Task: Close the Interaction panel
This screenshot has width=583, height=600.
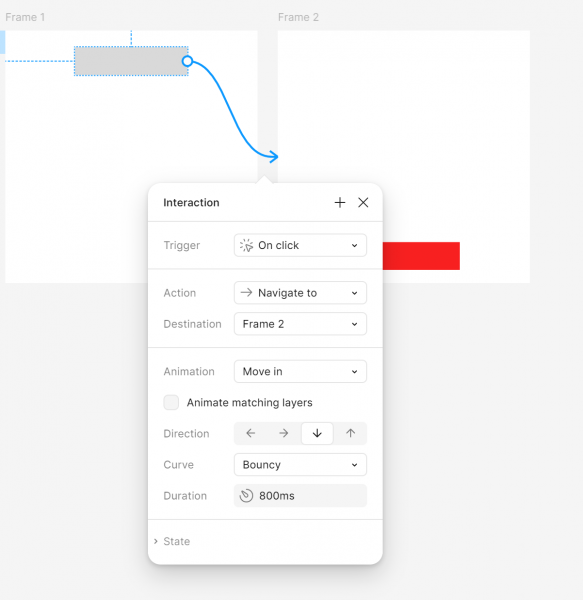Action: 363,202
